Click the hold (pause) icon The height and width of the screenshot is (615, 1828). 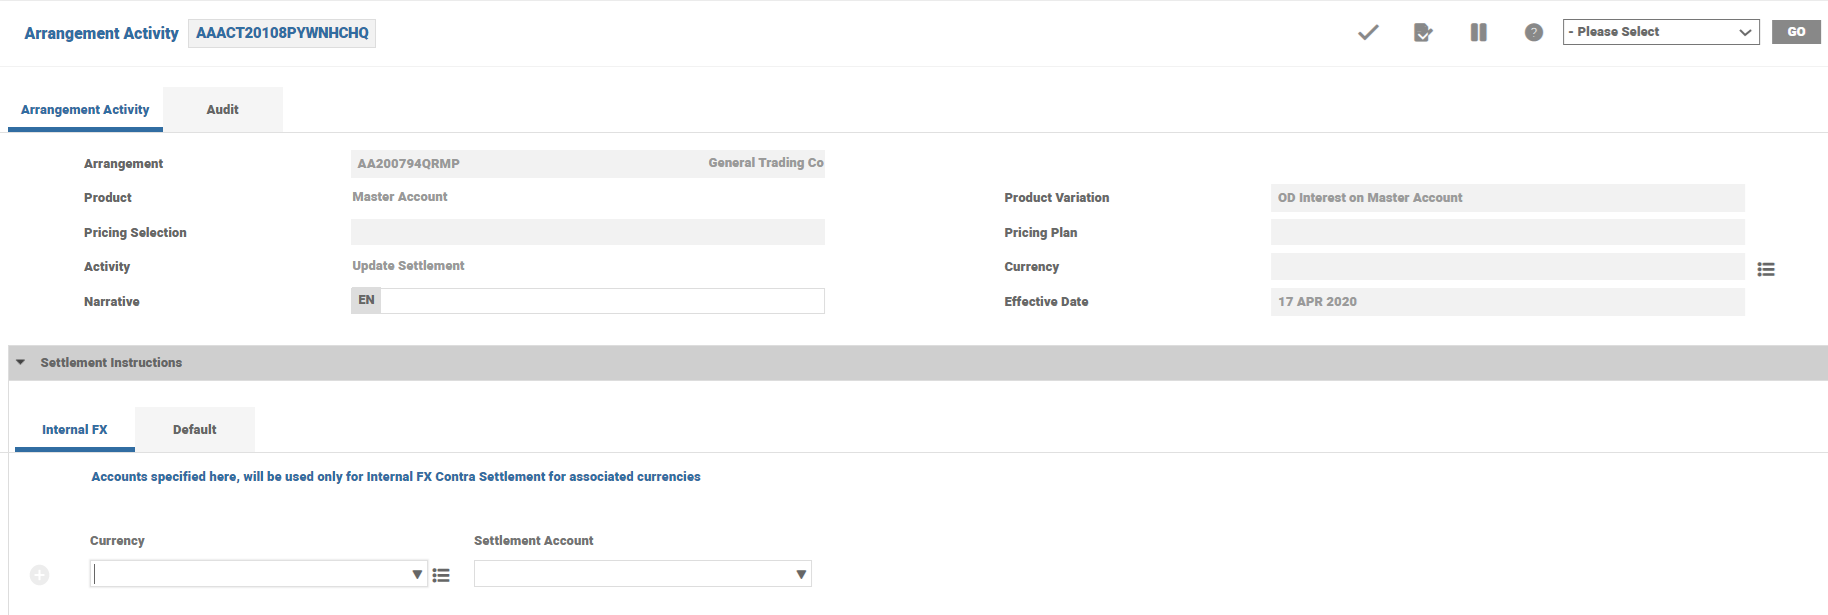click(1478, 33)
